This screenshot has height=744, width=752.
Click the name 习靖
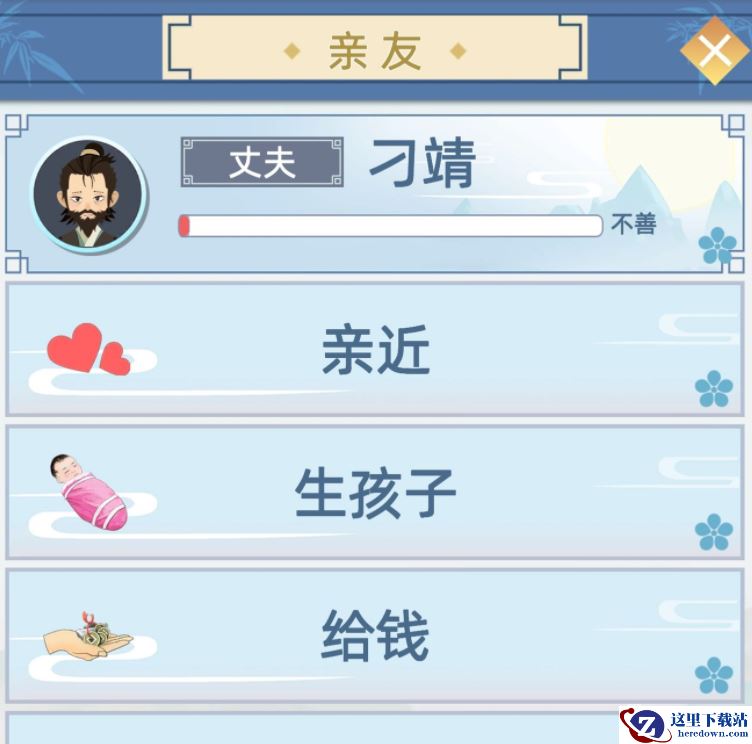click(x=423, y=163)
